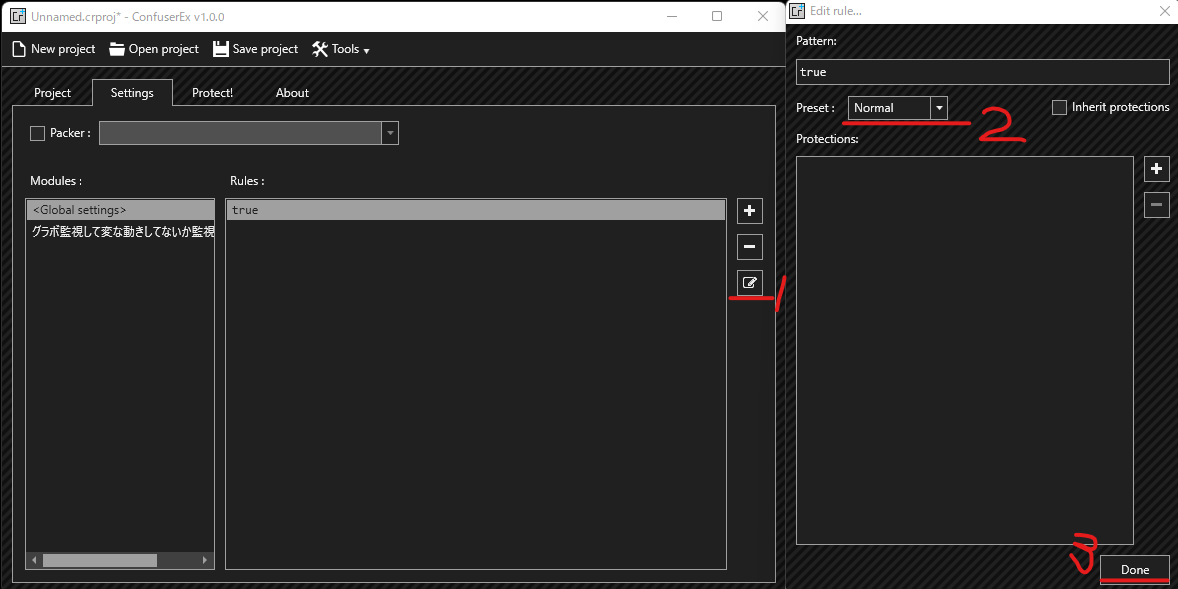This screenshot has height=589, width=1178.
Task: Toggle the Inherit protections checkbox
Action: [1059, 107]
